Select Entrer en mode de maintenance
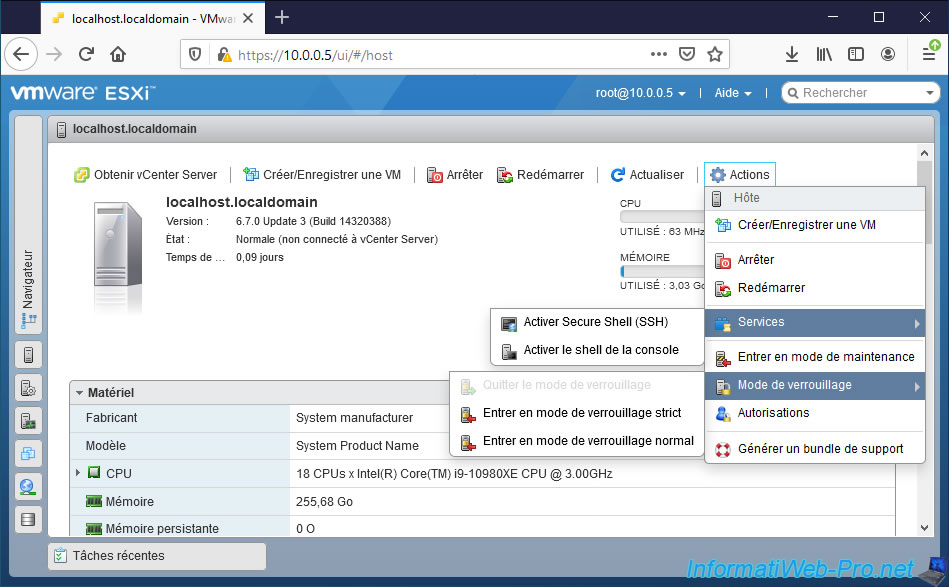The width and height of the screenshot is (949, 587). coord(825,357)
